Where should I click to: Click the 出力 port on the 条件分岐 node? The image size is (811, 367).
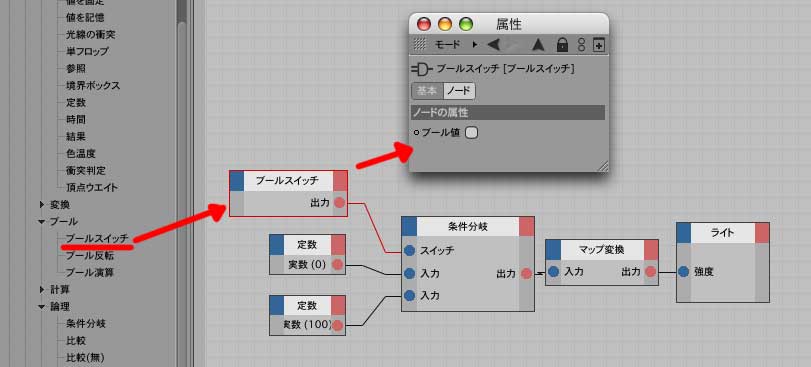(527, 273)
